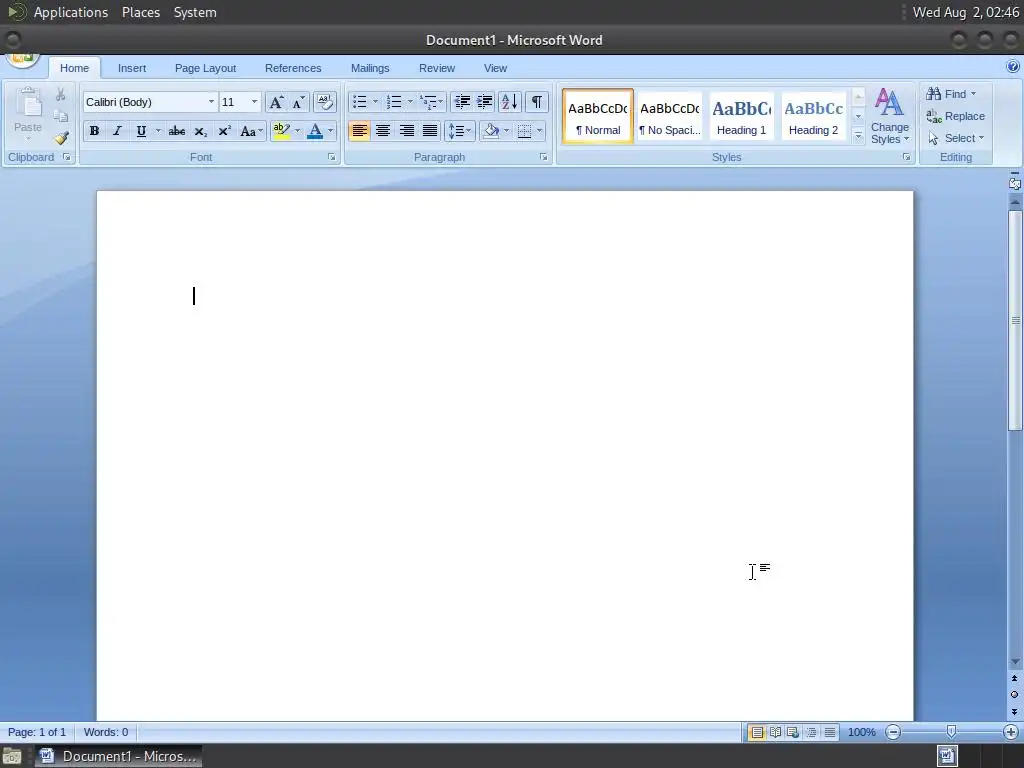The width and height of the screenshot is (1024, 768).
Task: Click Shrink Font button
Action: tap(298, 102)
